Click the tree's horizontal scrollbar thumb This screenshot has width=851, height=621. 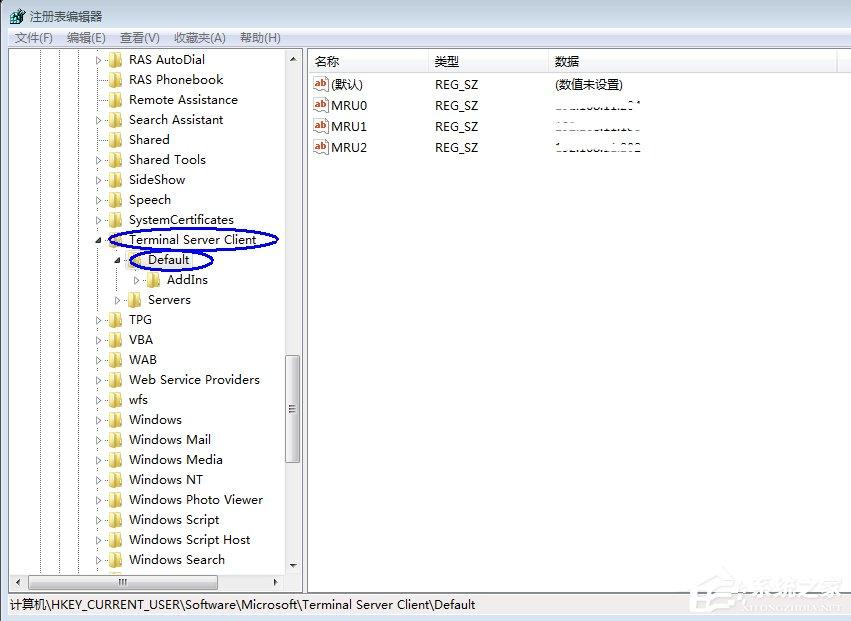tap(123, 582)
